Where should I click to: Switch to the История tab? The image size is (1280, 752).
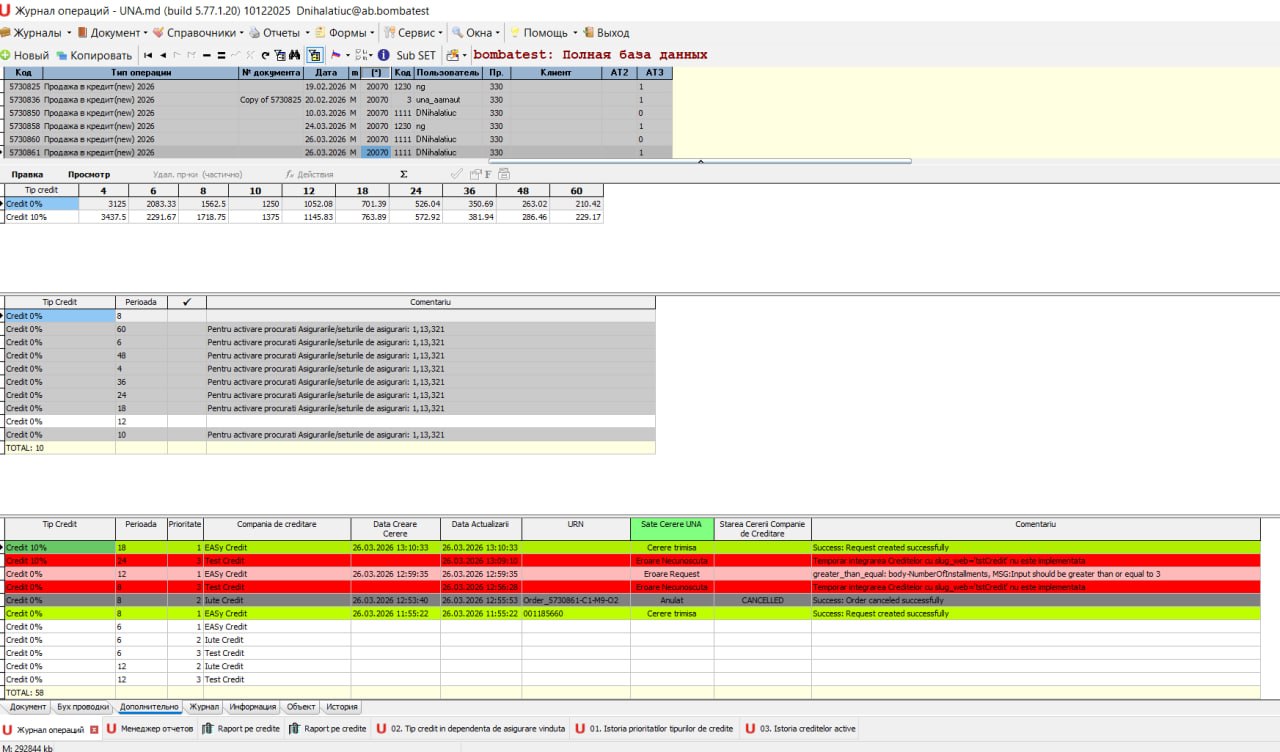click(x=342, y=706)
